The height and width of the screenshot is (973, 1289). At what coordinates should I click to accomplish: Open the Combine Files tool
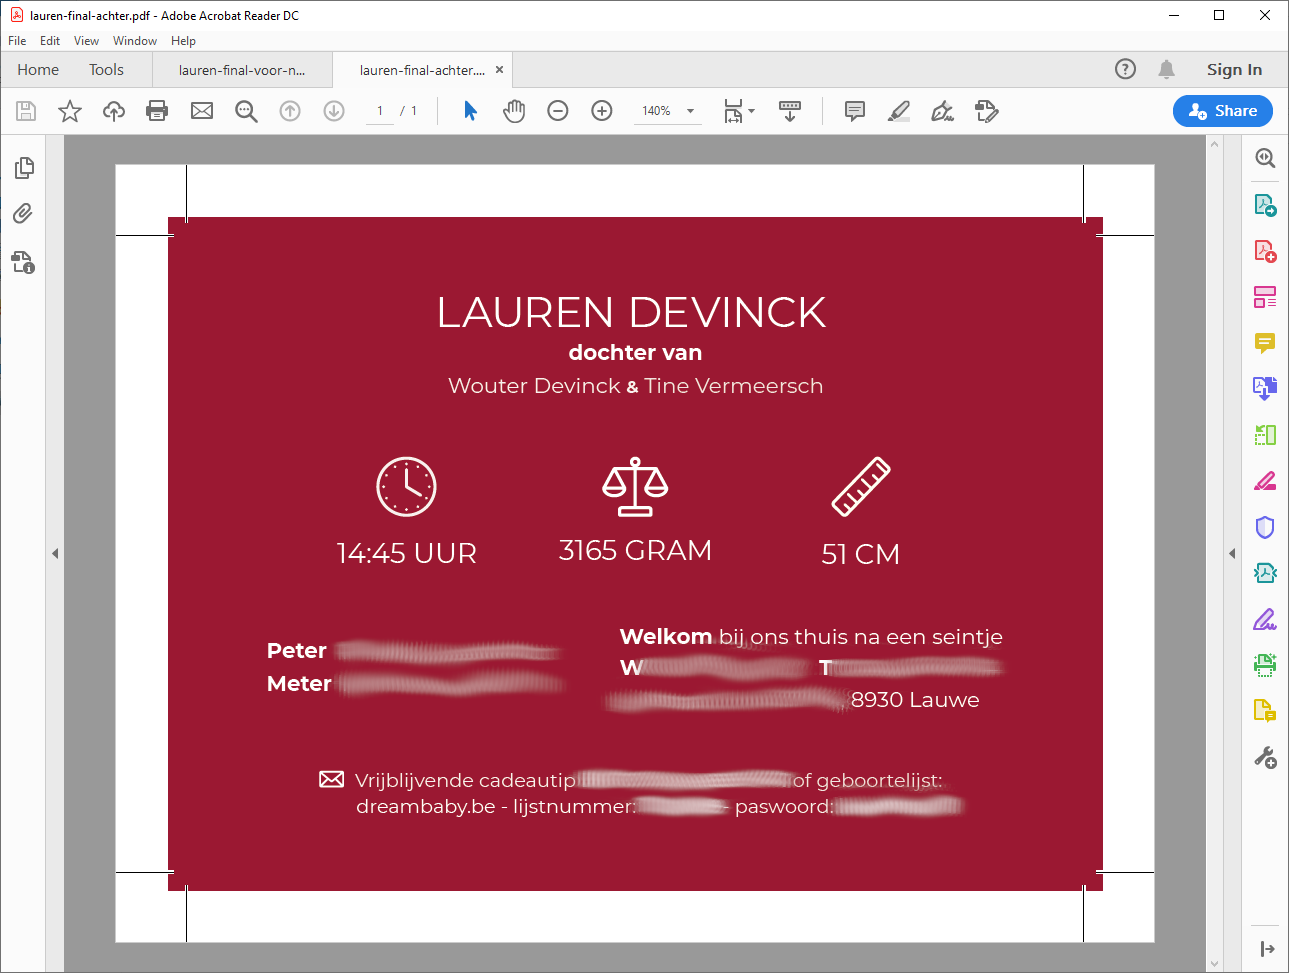(1265, 388)
